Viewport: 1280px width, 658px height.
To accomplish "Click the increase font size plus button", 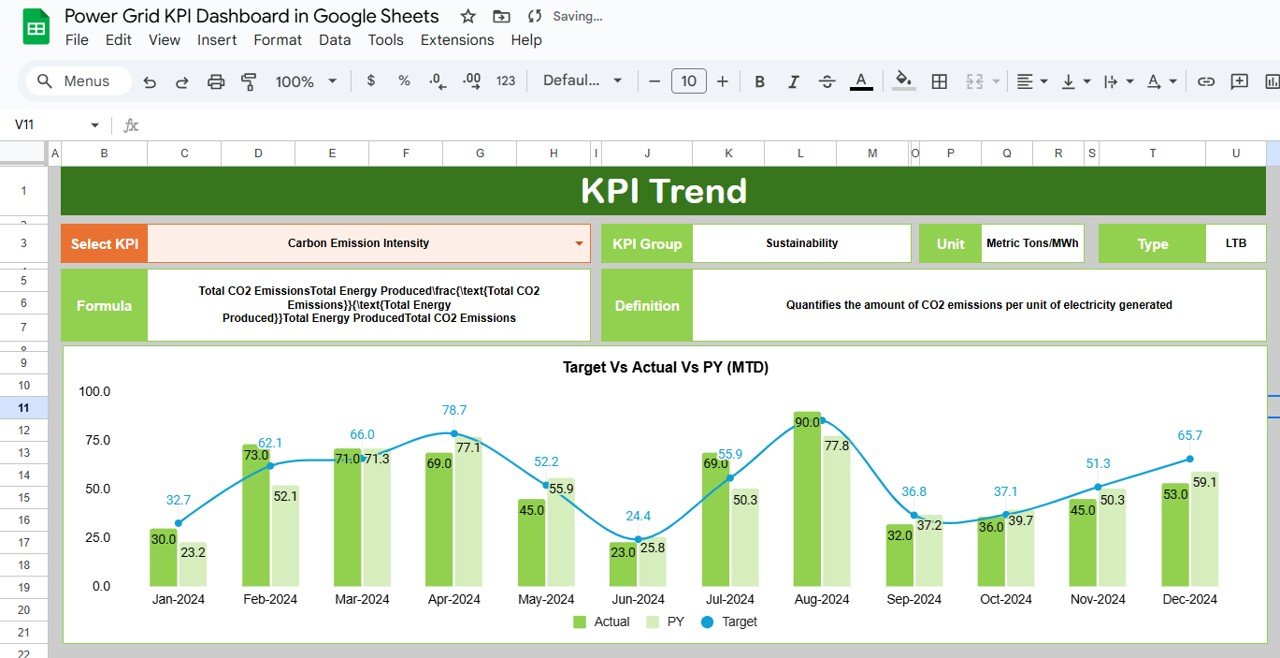I will (722, 81).
